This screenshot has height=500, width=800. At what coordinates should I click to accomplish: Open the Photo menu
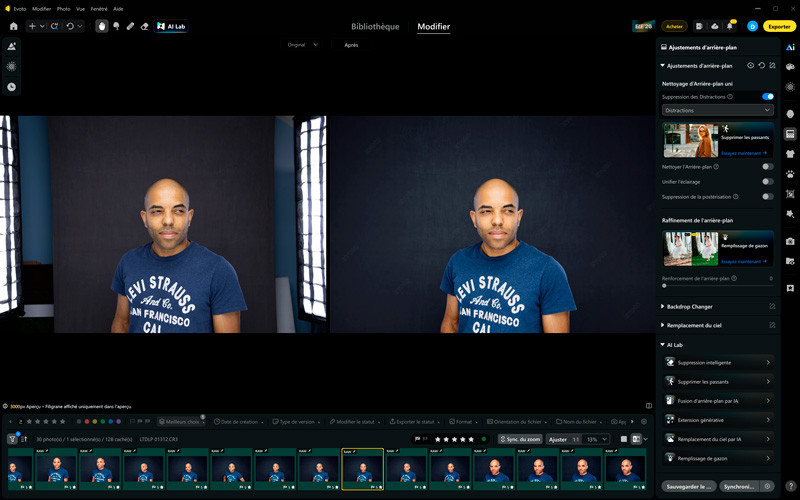63,9
